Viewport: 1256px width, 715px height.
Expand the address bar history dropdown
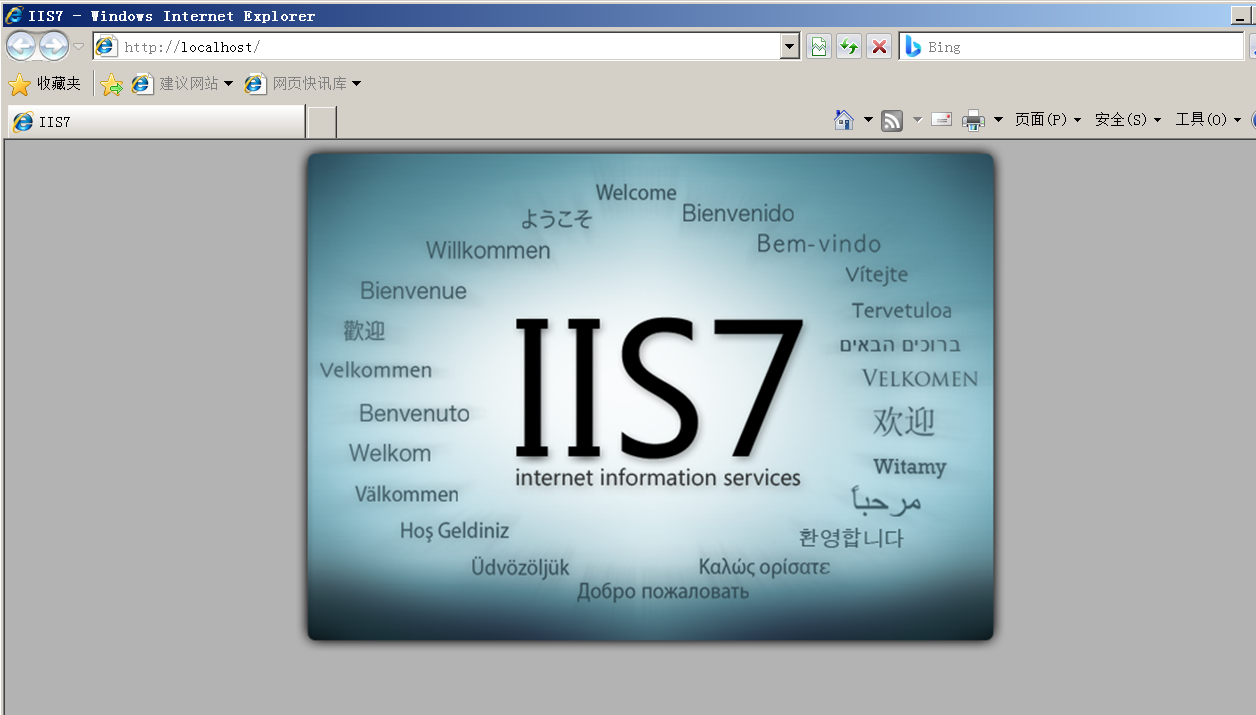click(x=790, y=47)
